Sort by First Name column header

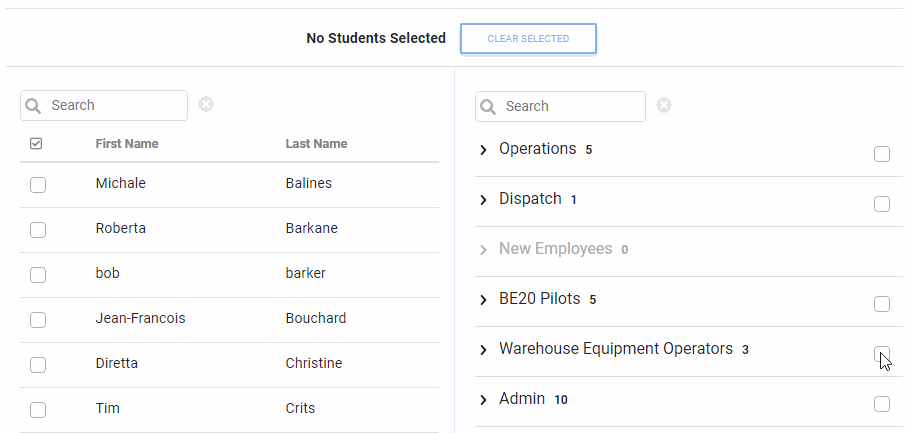pos(127,144)
